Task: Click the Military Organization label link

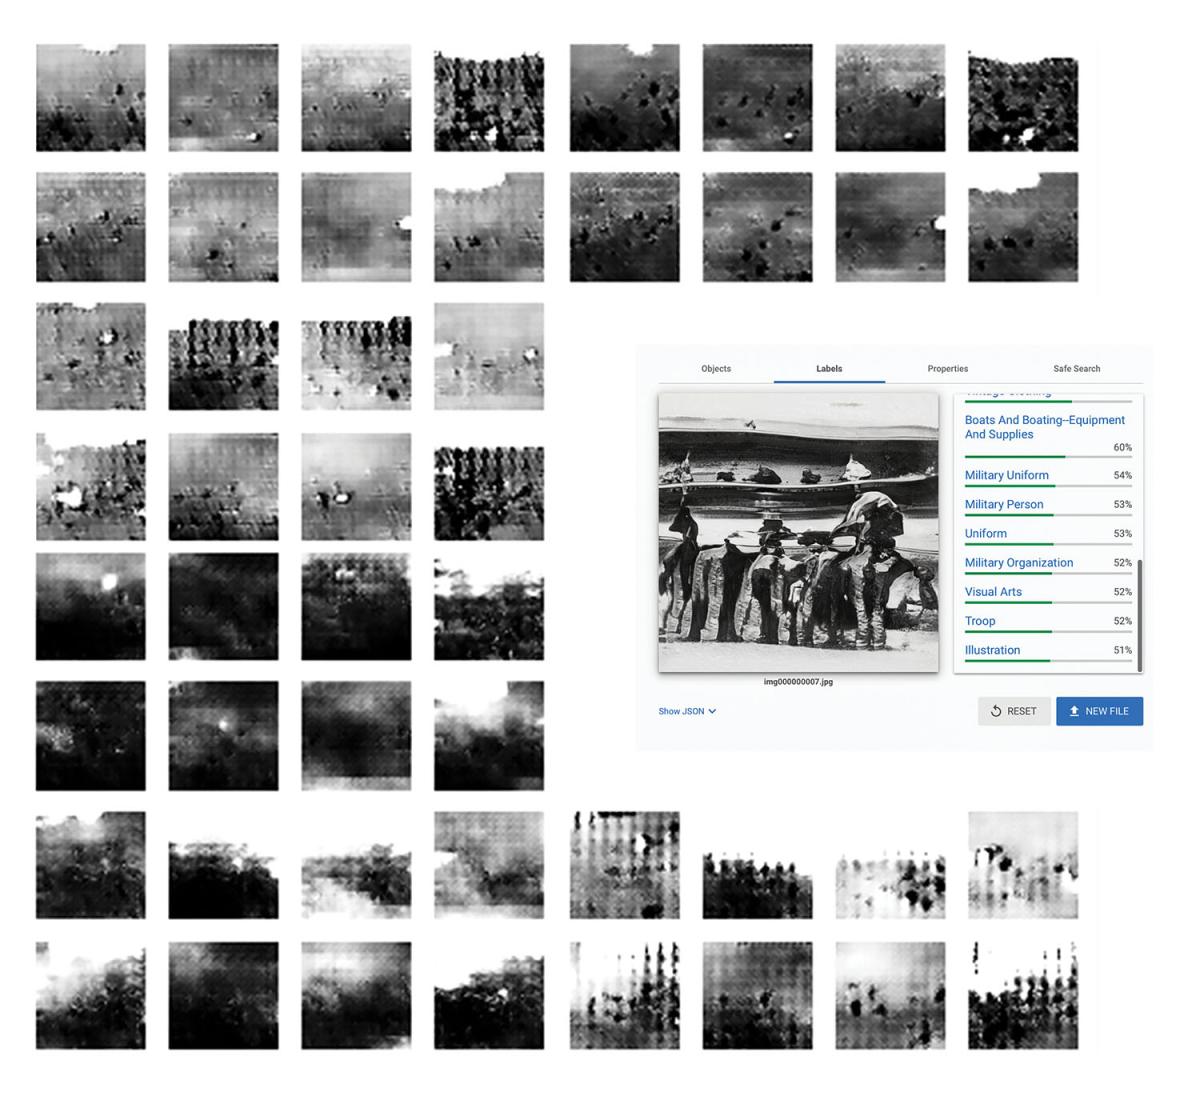Action: (1019, 562)
